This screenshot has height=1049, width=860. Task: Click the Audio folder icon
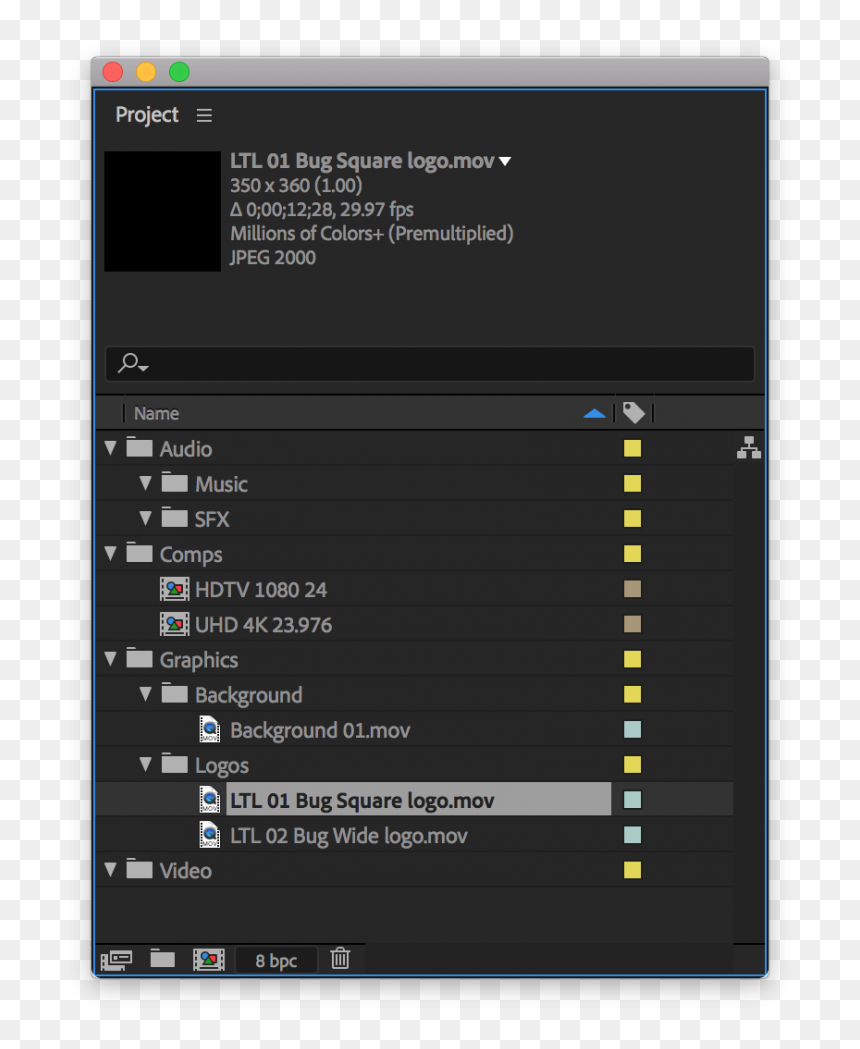click(x=139, y=448)
